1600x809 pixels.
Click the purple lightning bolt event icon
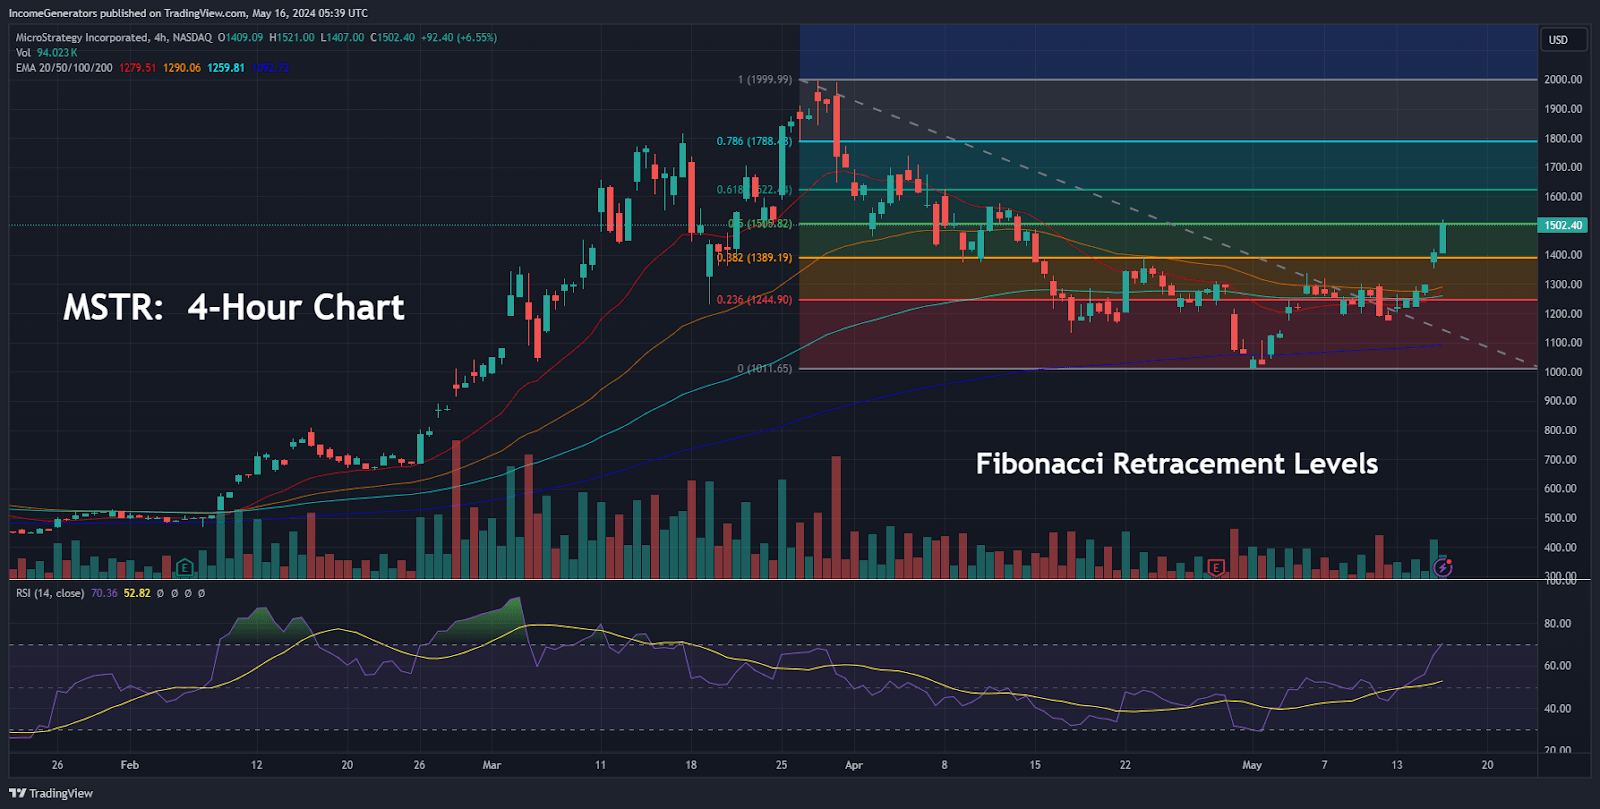(1442, 567)
